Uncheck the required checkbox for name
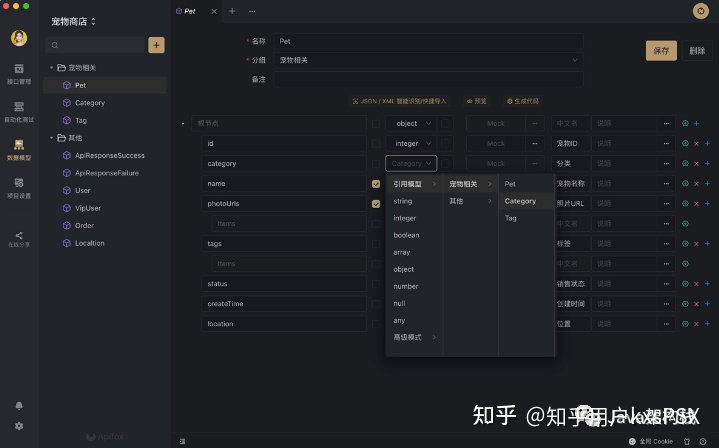The width and height of the screenshot is (719, 448). (x=376, y=184)
